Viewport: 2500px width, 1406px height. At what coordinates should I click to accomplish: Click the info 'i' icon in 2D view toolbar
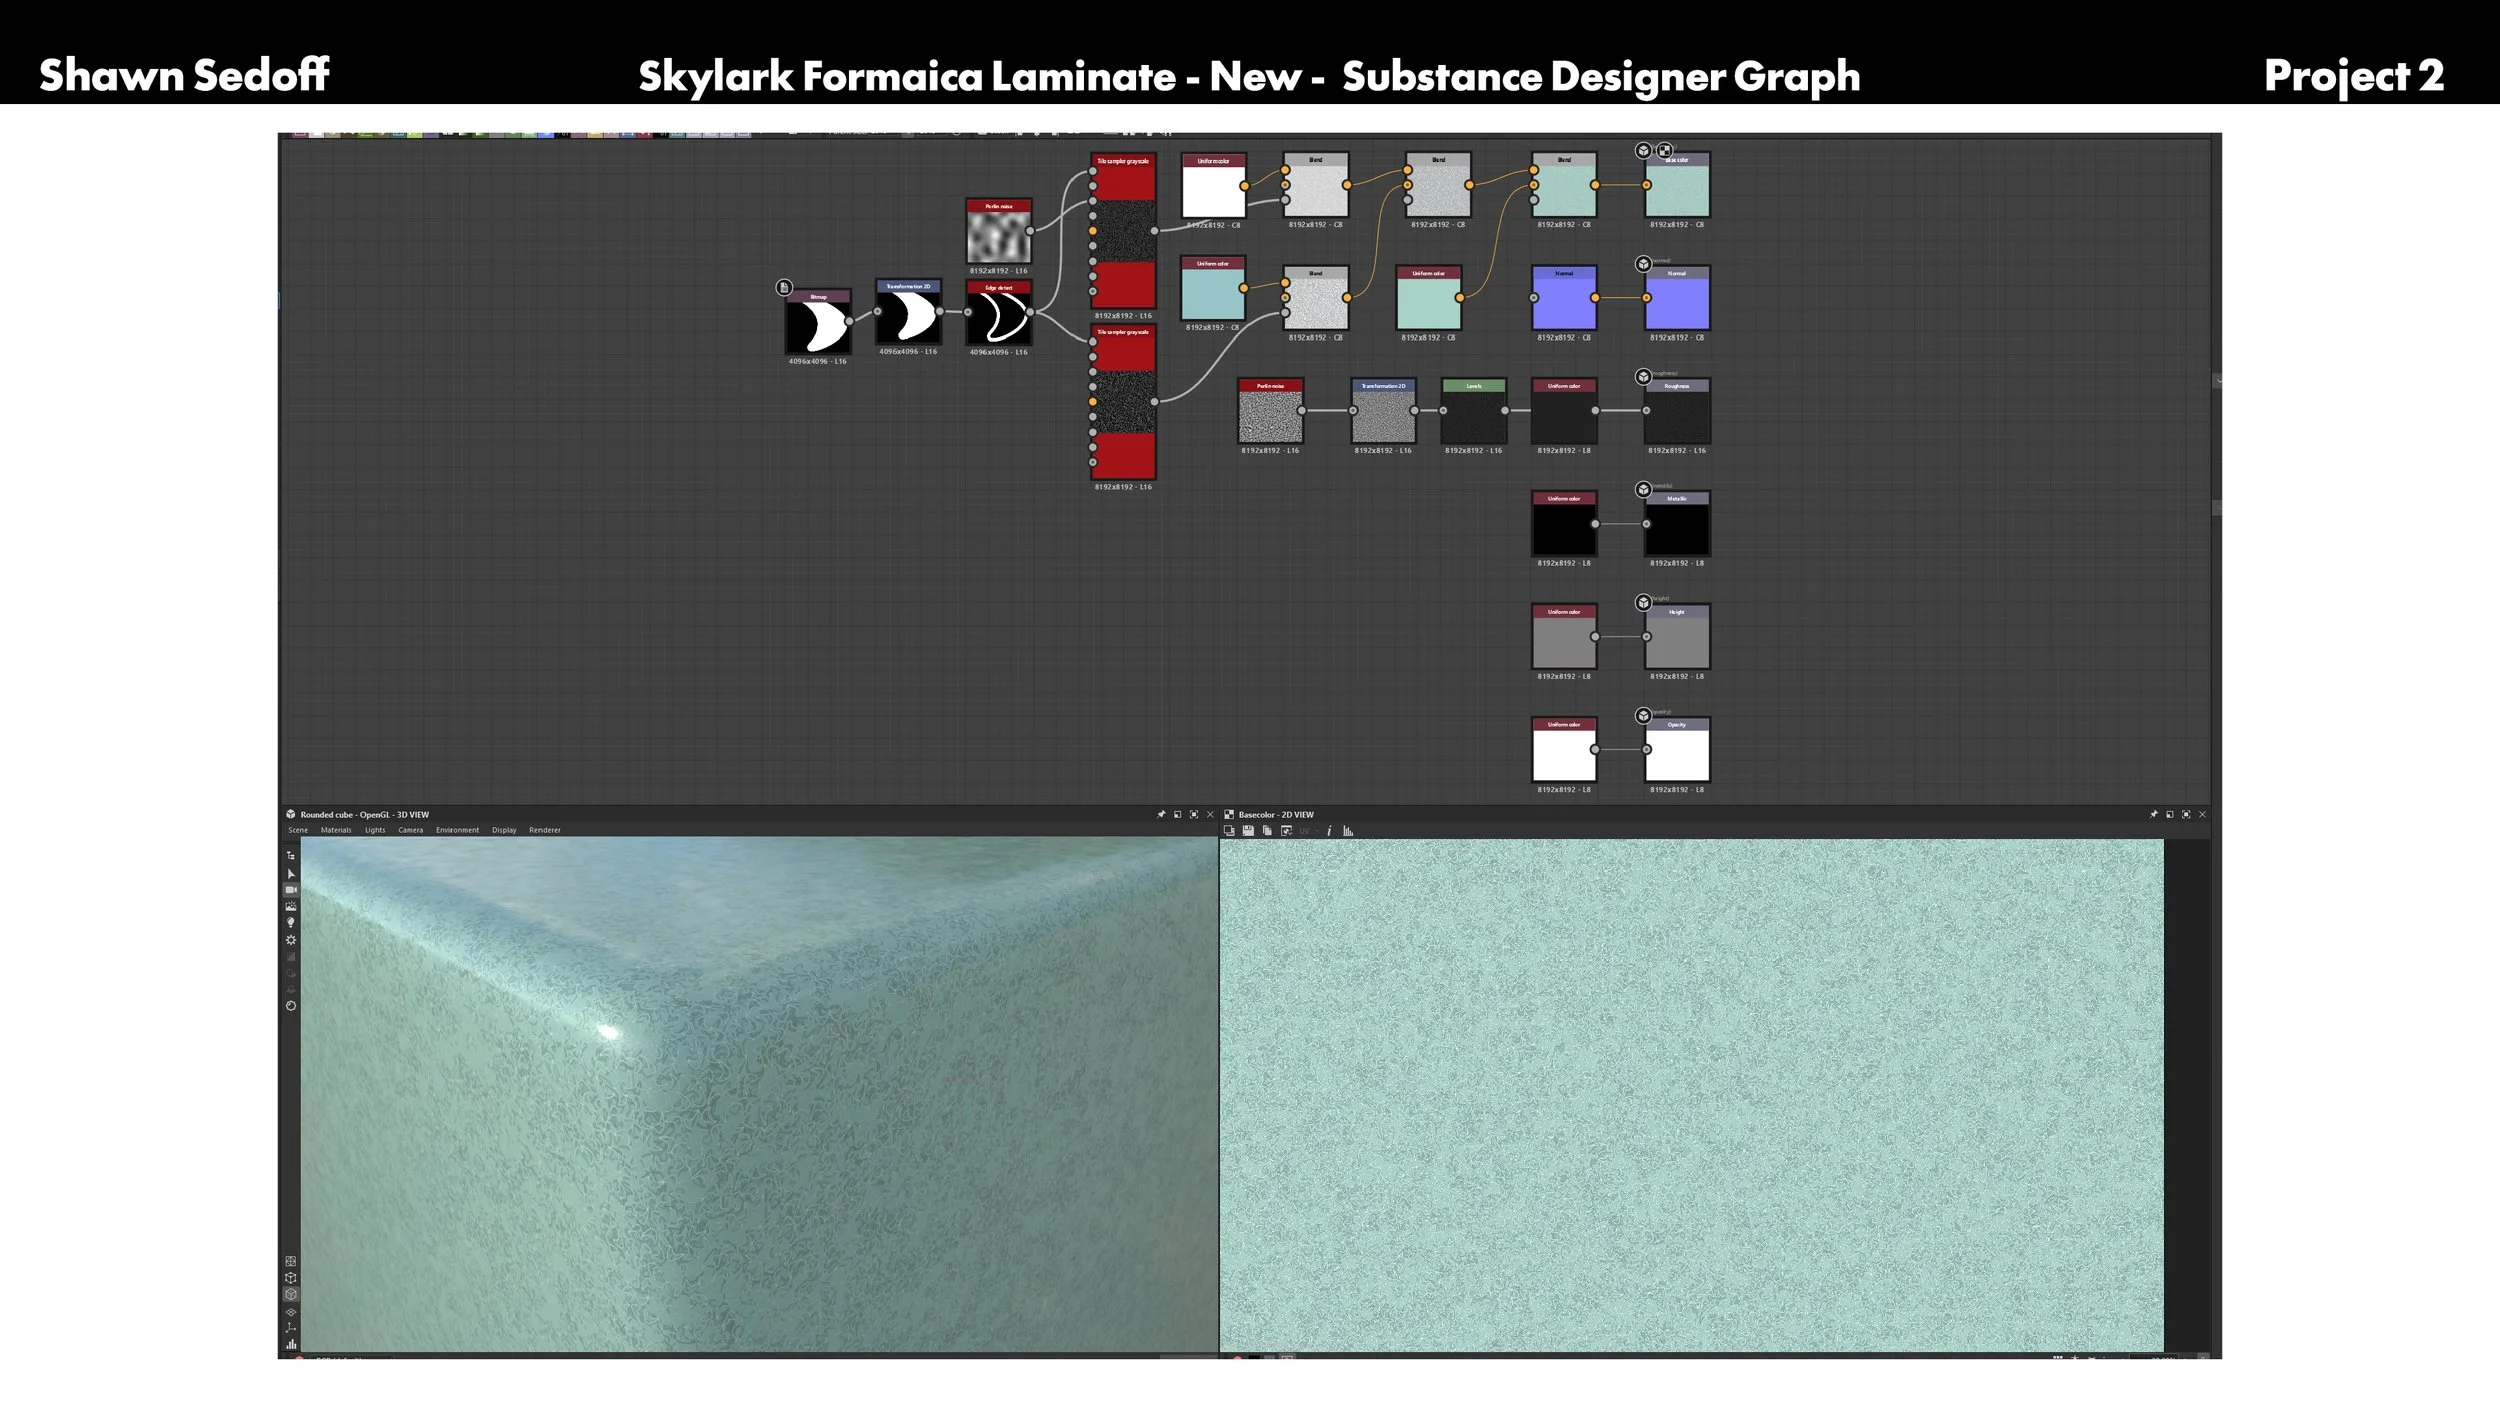click(x=1329, y=831)
